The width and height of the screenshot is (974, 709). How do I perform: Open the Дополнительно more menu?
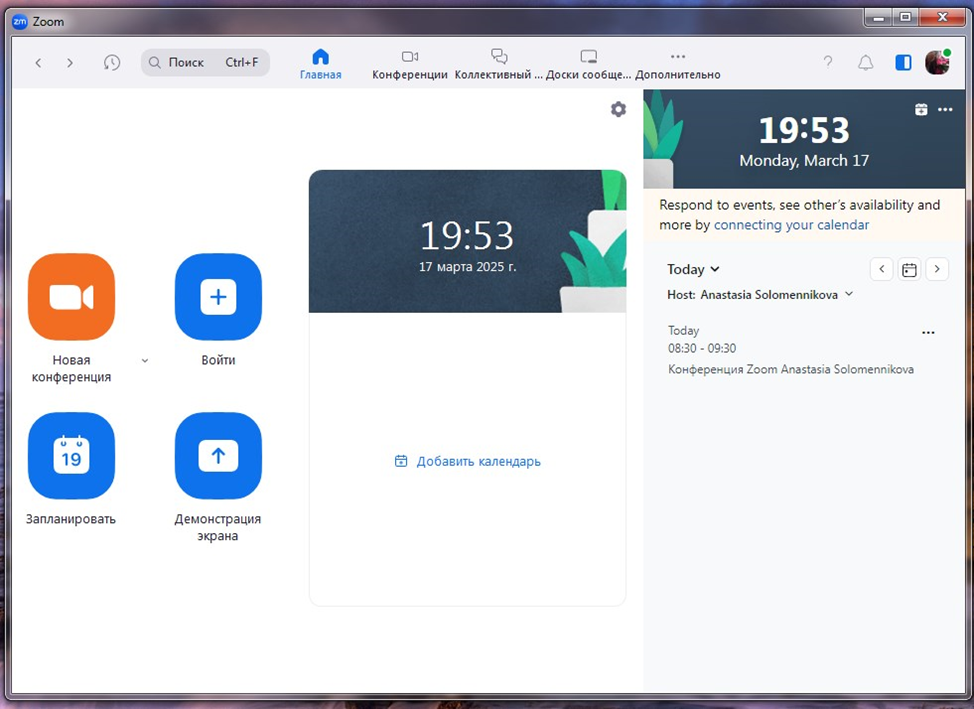[678, 65]
